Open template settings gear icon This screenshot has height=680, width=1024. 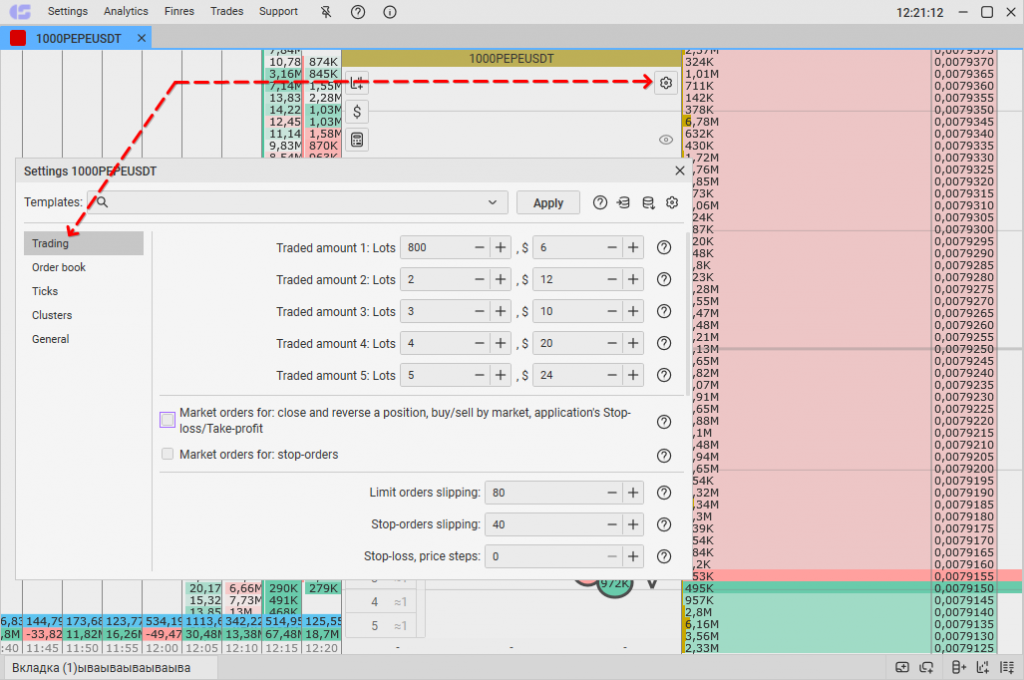coord(672,202)
